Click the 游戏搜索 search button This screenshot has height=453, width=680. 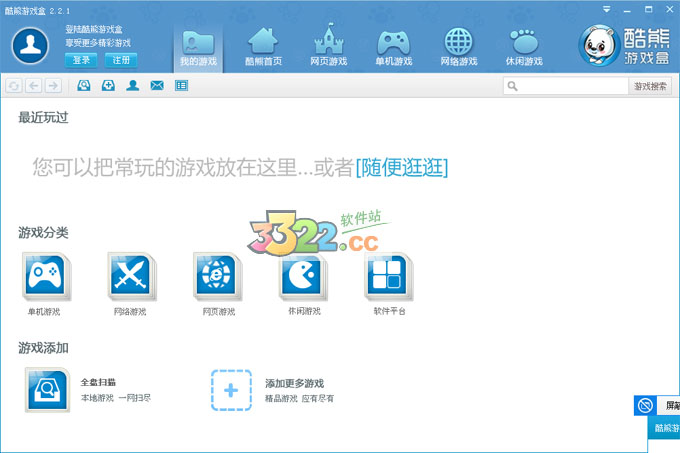pyautogui.click(x=650, y=86)
